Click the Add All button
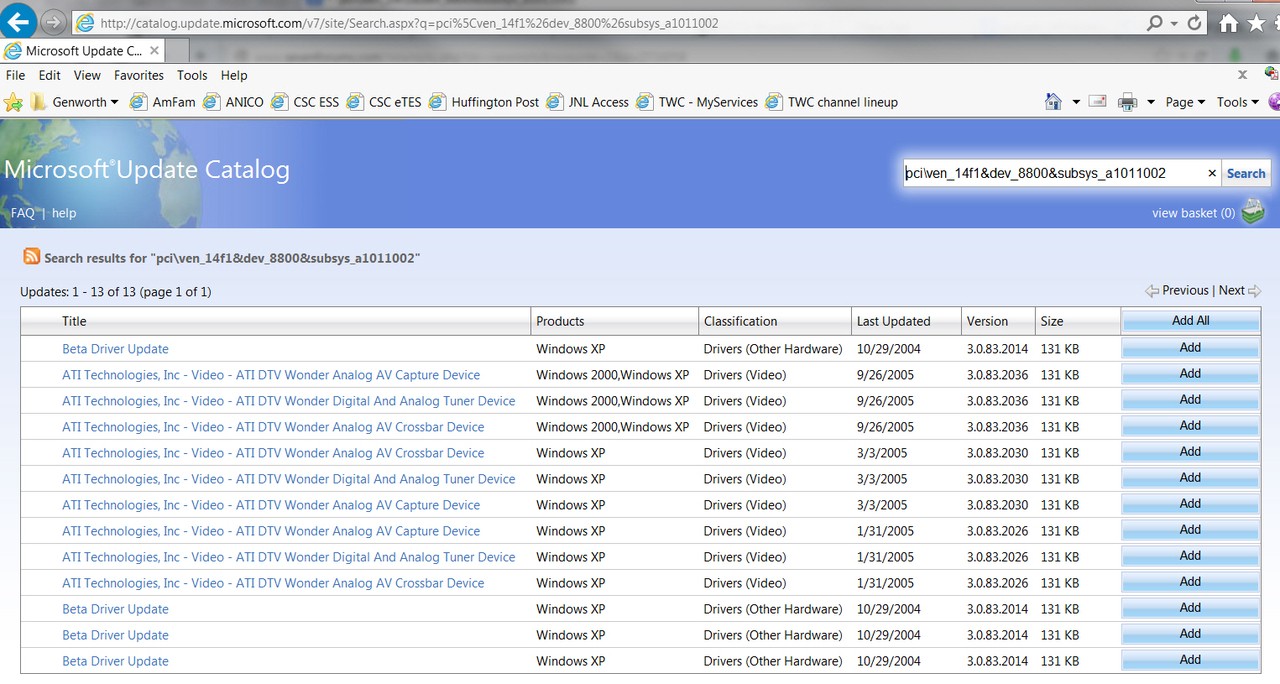This screenshot has height=684, width=1280. tap(1190, 321)
